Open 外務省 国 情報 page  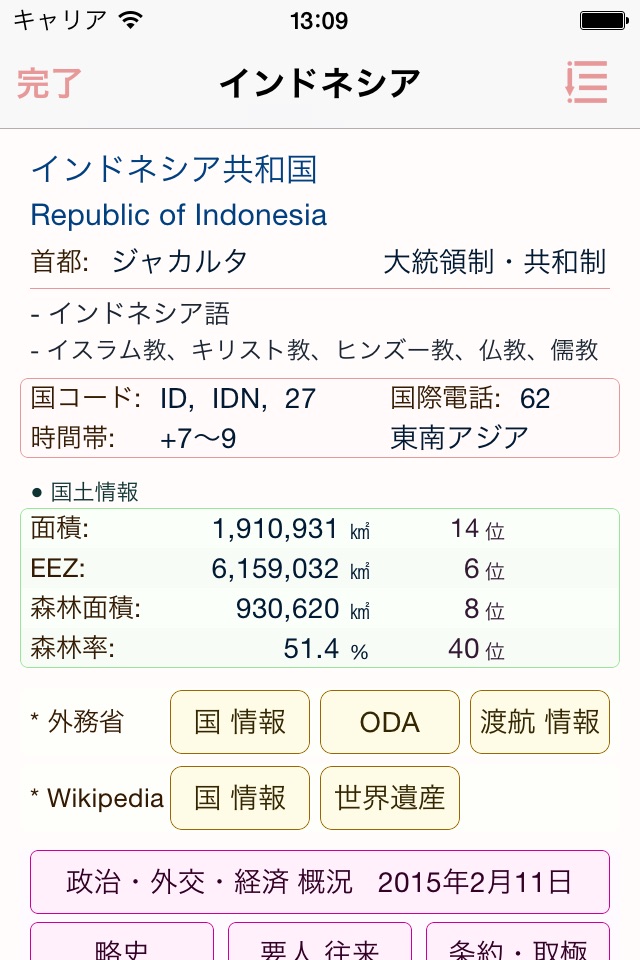240,722
